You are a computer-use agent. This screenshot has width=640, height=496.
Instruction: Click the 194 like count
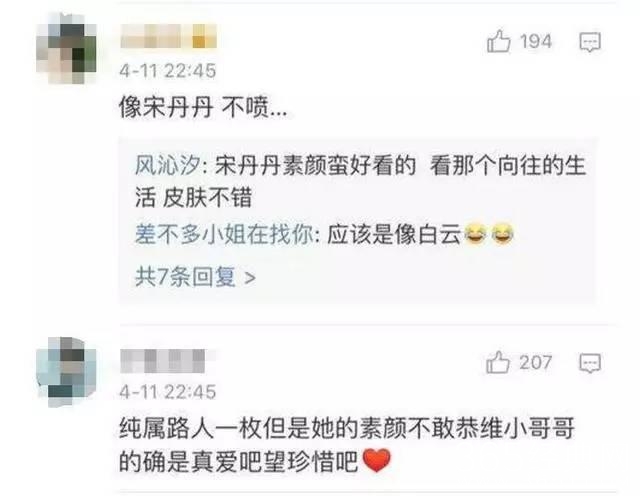535,41
